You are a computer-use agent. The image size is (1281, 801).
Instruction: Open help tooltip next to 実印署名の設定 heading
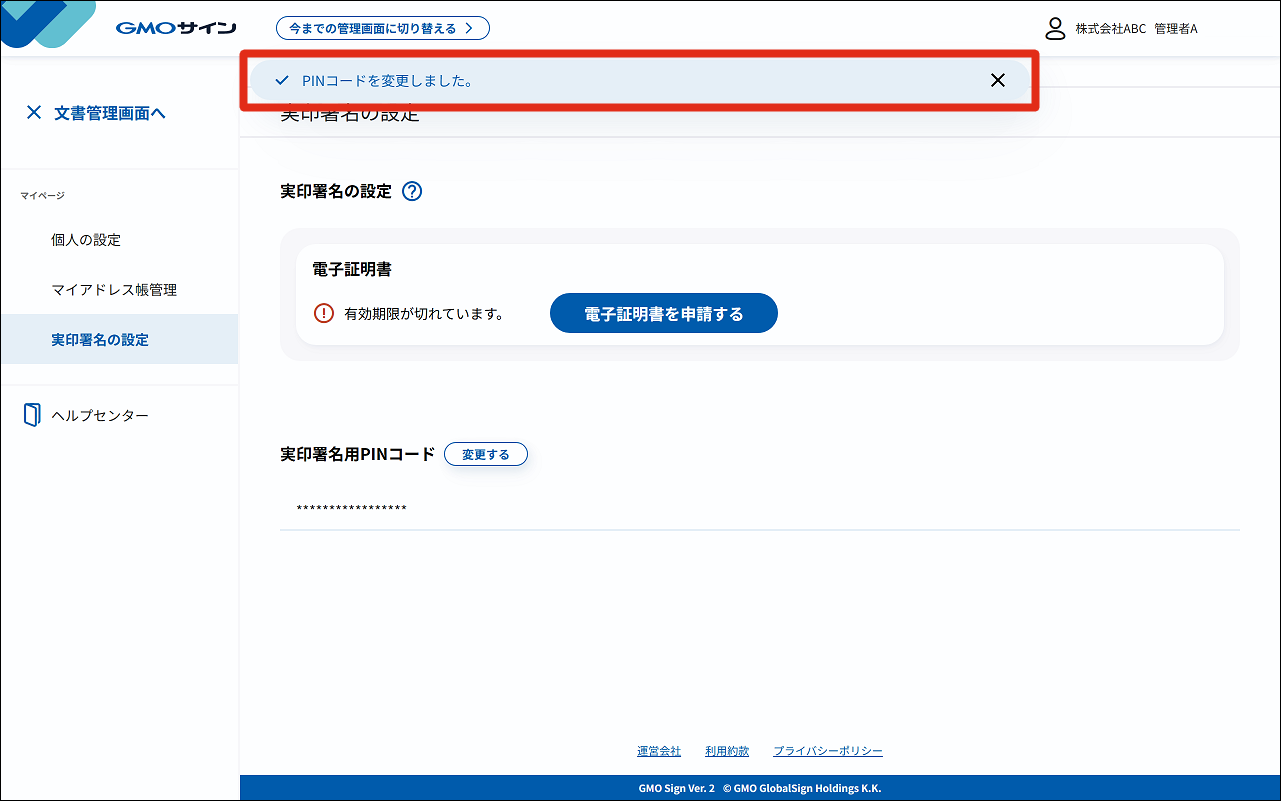412,192
